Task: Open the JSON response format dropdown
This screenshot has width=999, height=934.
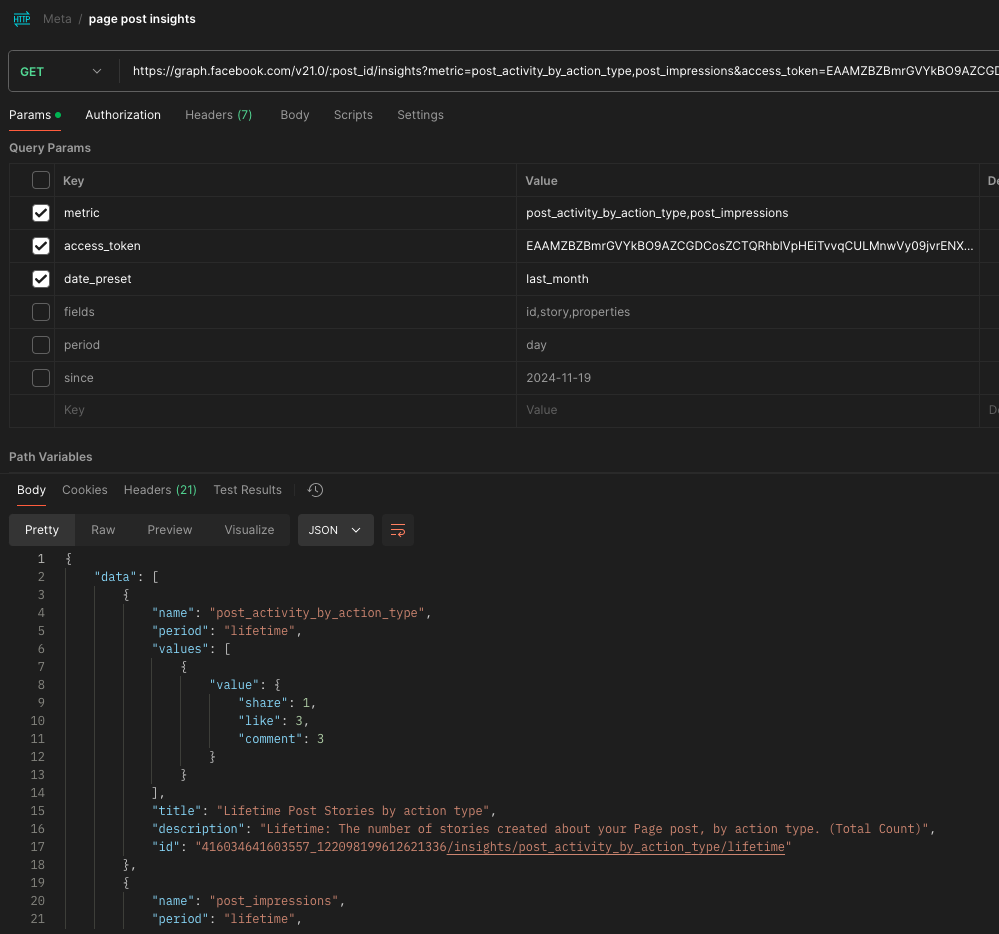Action: pos(335,530)
